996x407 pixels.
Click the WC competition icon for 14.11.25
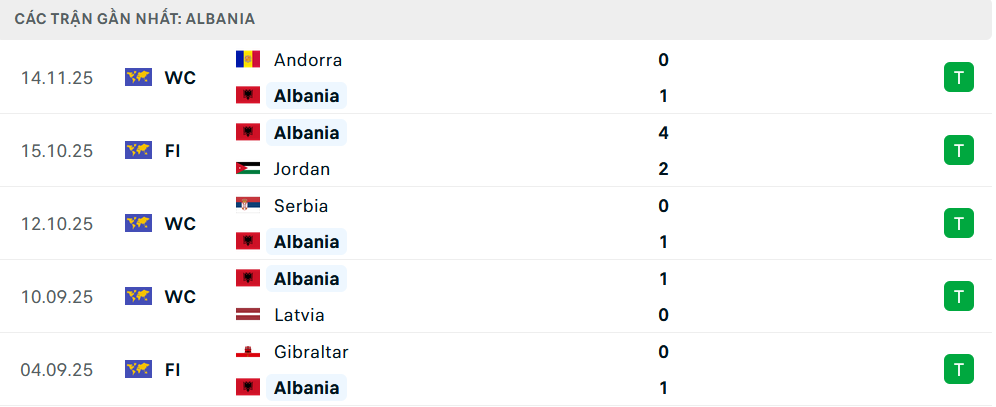[138, 78]
